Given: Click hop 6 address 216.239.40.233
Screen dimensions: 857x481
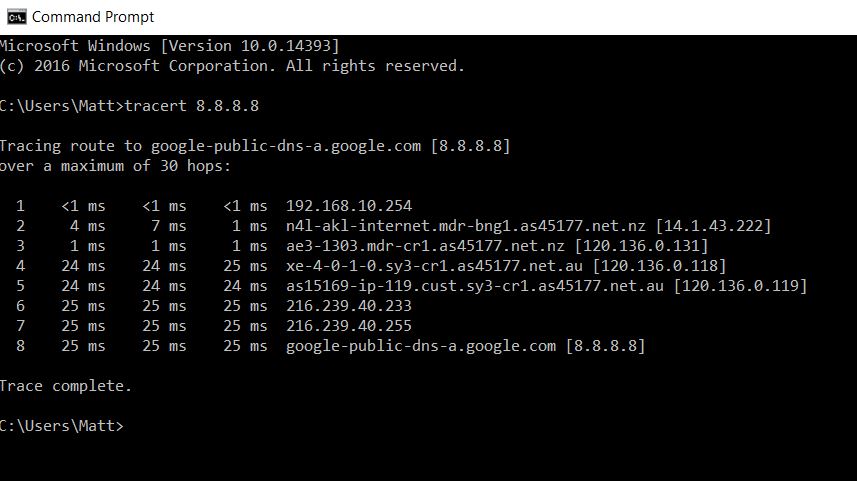Looking at the screenshot, I should coord(348,306).
